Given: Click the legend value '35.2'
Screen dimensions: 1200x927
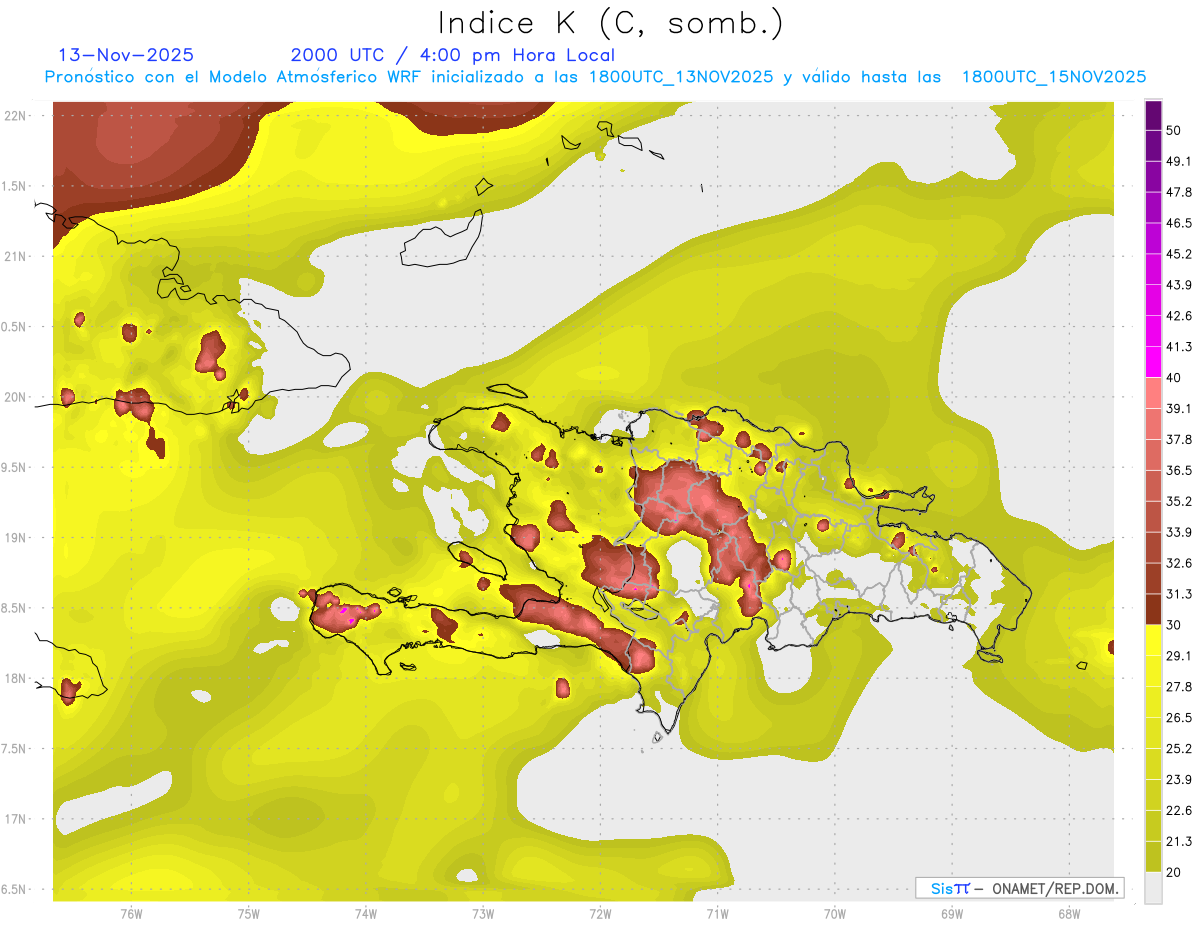Looking at the screenshot, I should click(1179, 501).
